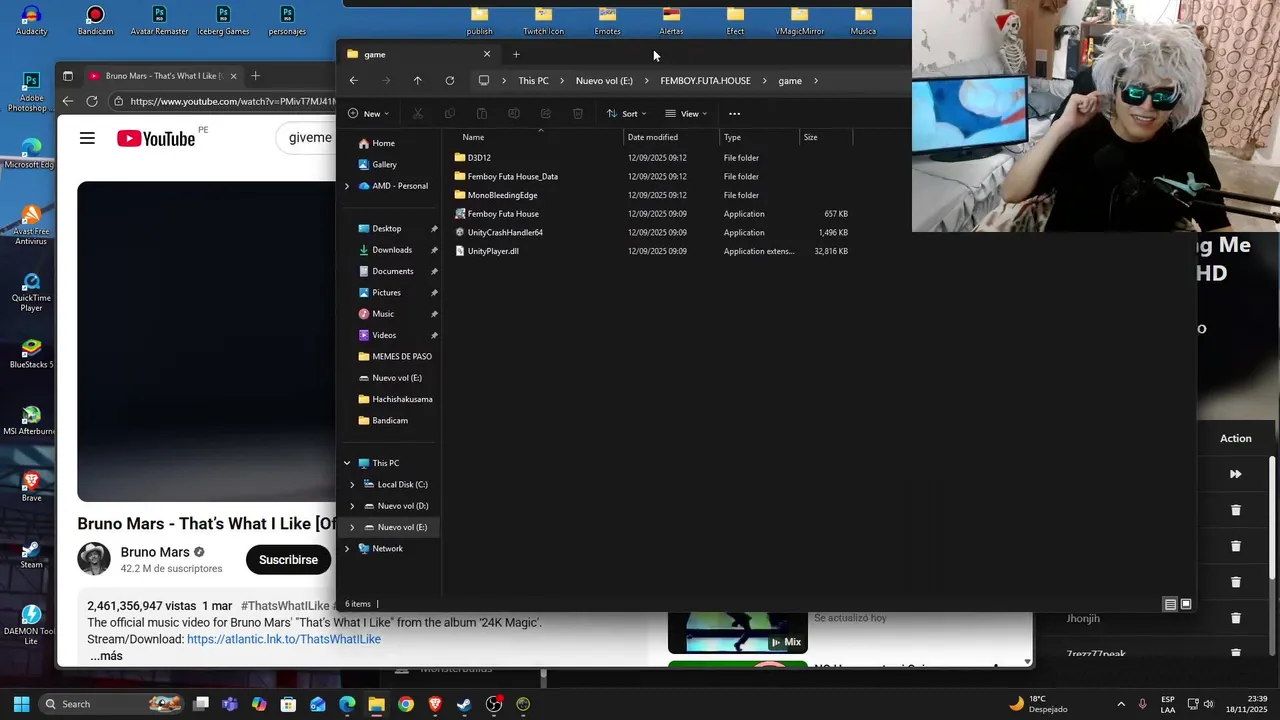Open Bruno Mars channel avatar
This screenshot has width=1280, height=720.
pyautogui.click(x=94, y=559)
